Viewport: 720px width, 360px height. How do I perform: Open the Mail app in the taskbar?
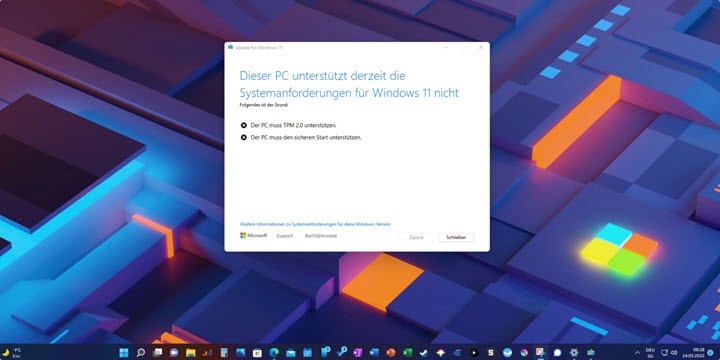[291, 353]
